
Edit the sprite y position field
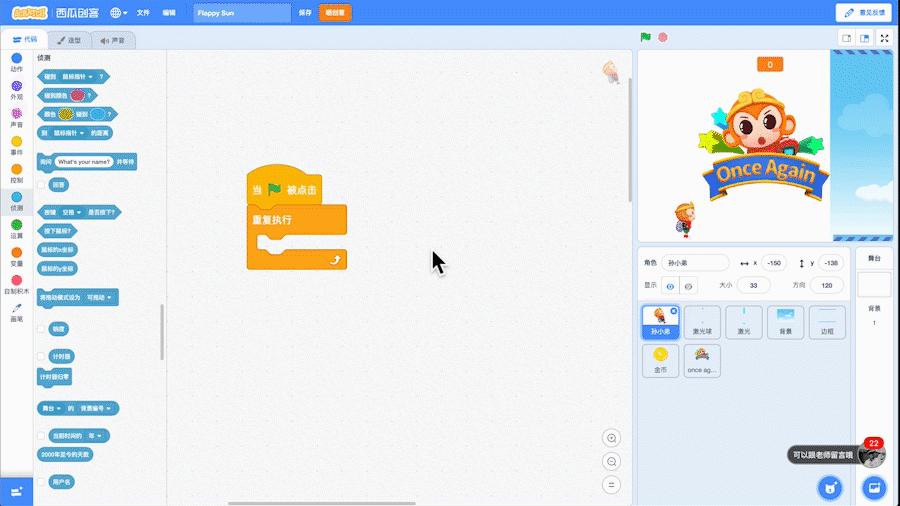[x=831, y=263]
